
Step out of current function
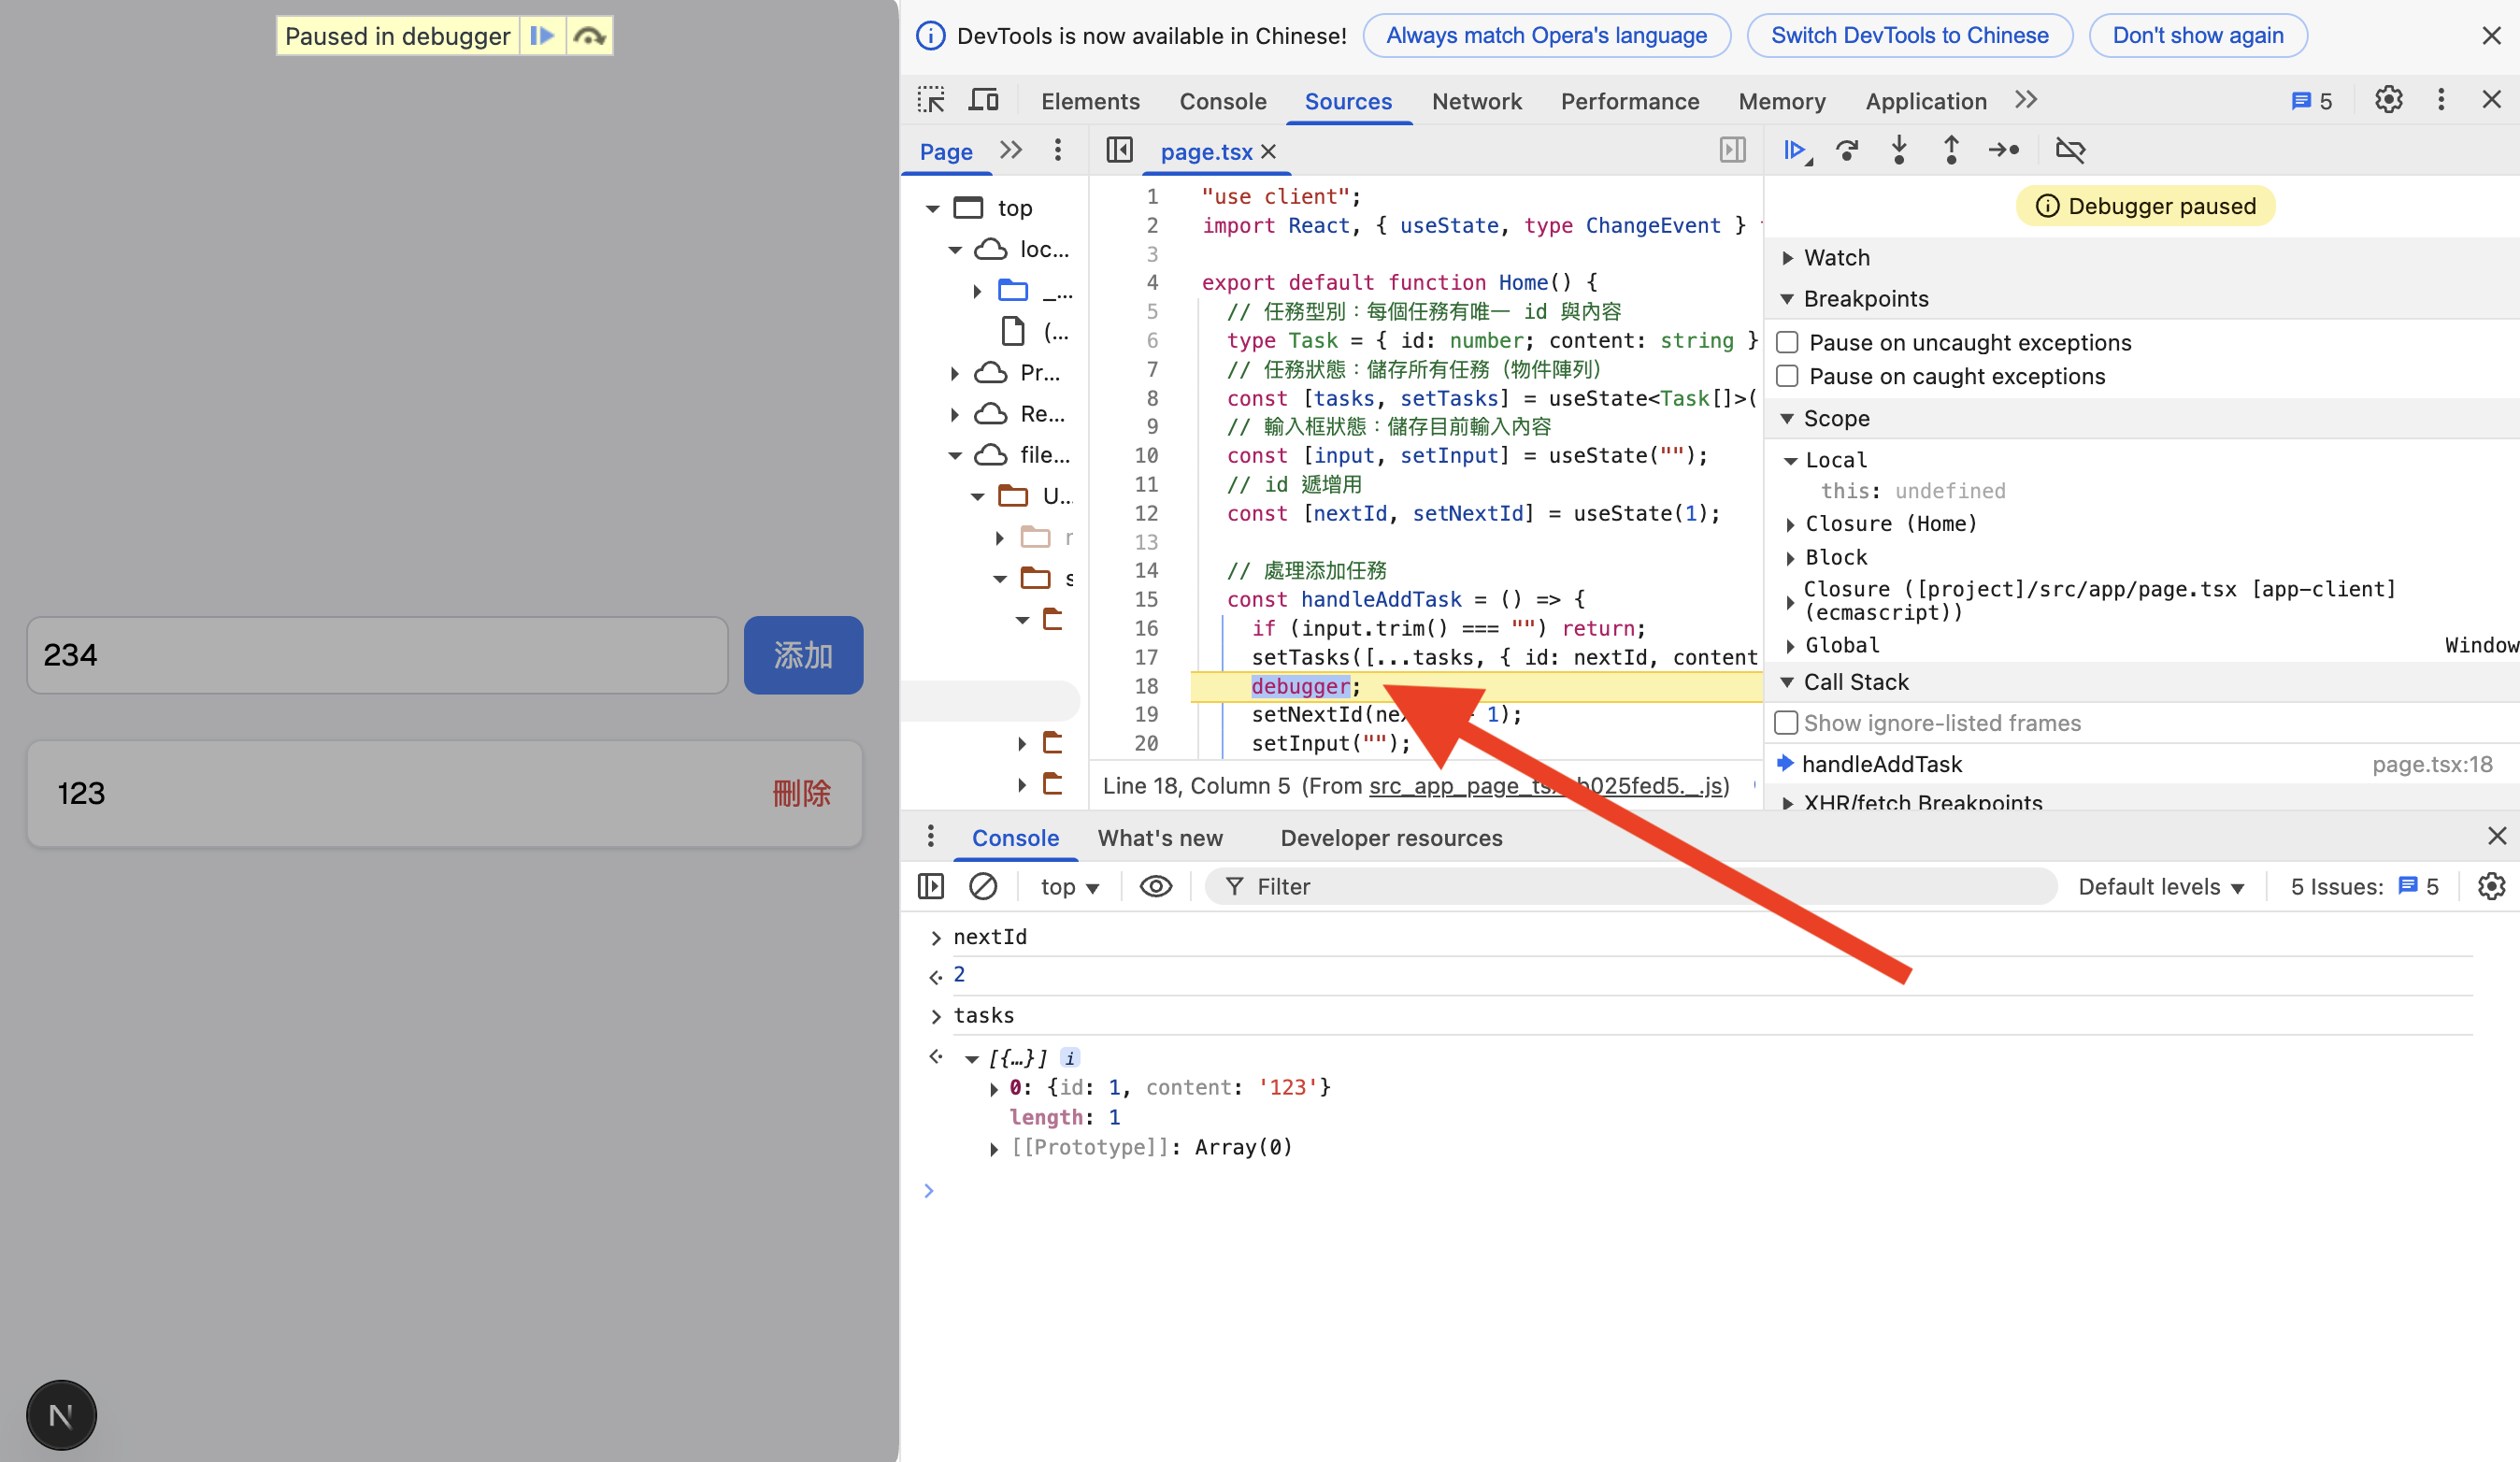coord(1951,150)
